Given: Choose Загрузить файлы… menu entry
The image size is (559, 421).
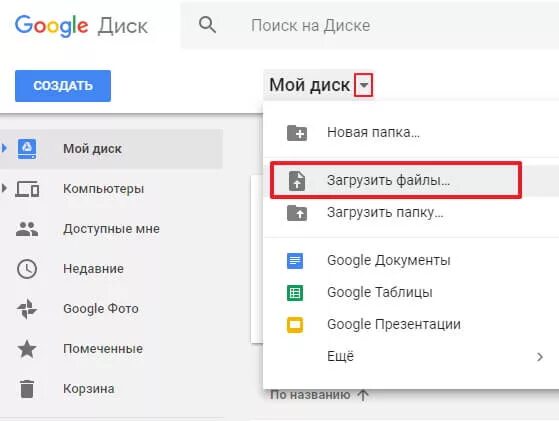Looking at the screenshot, I should tap(411, 180).
